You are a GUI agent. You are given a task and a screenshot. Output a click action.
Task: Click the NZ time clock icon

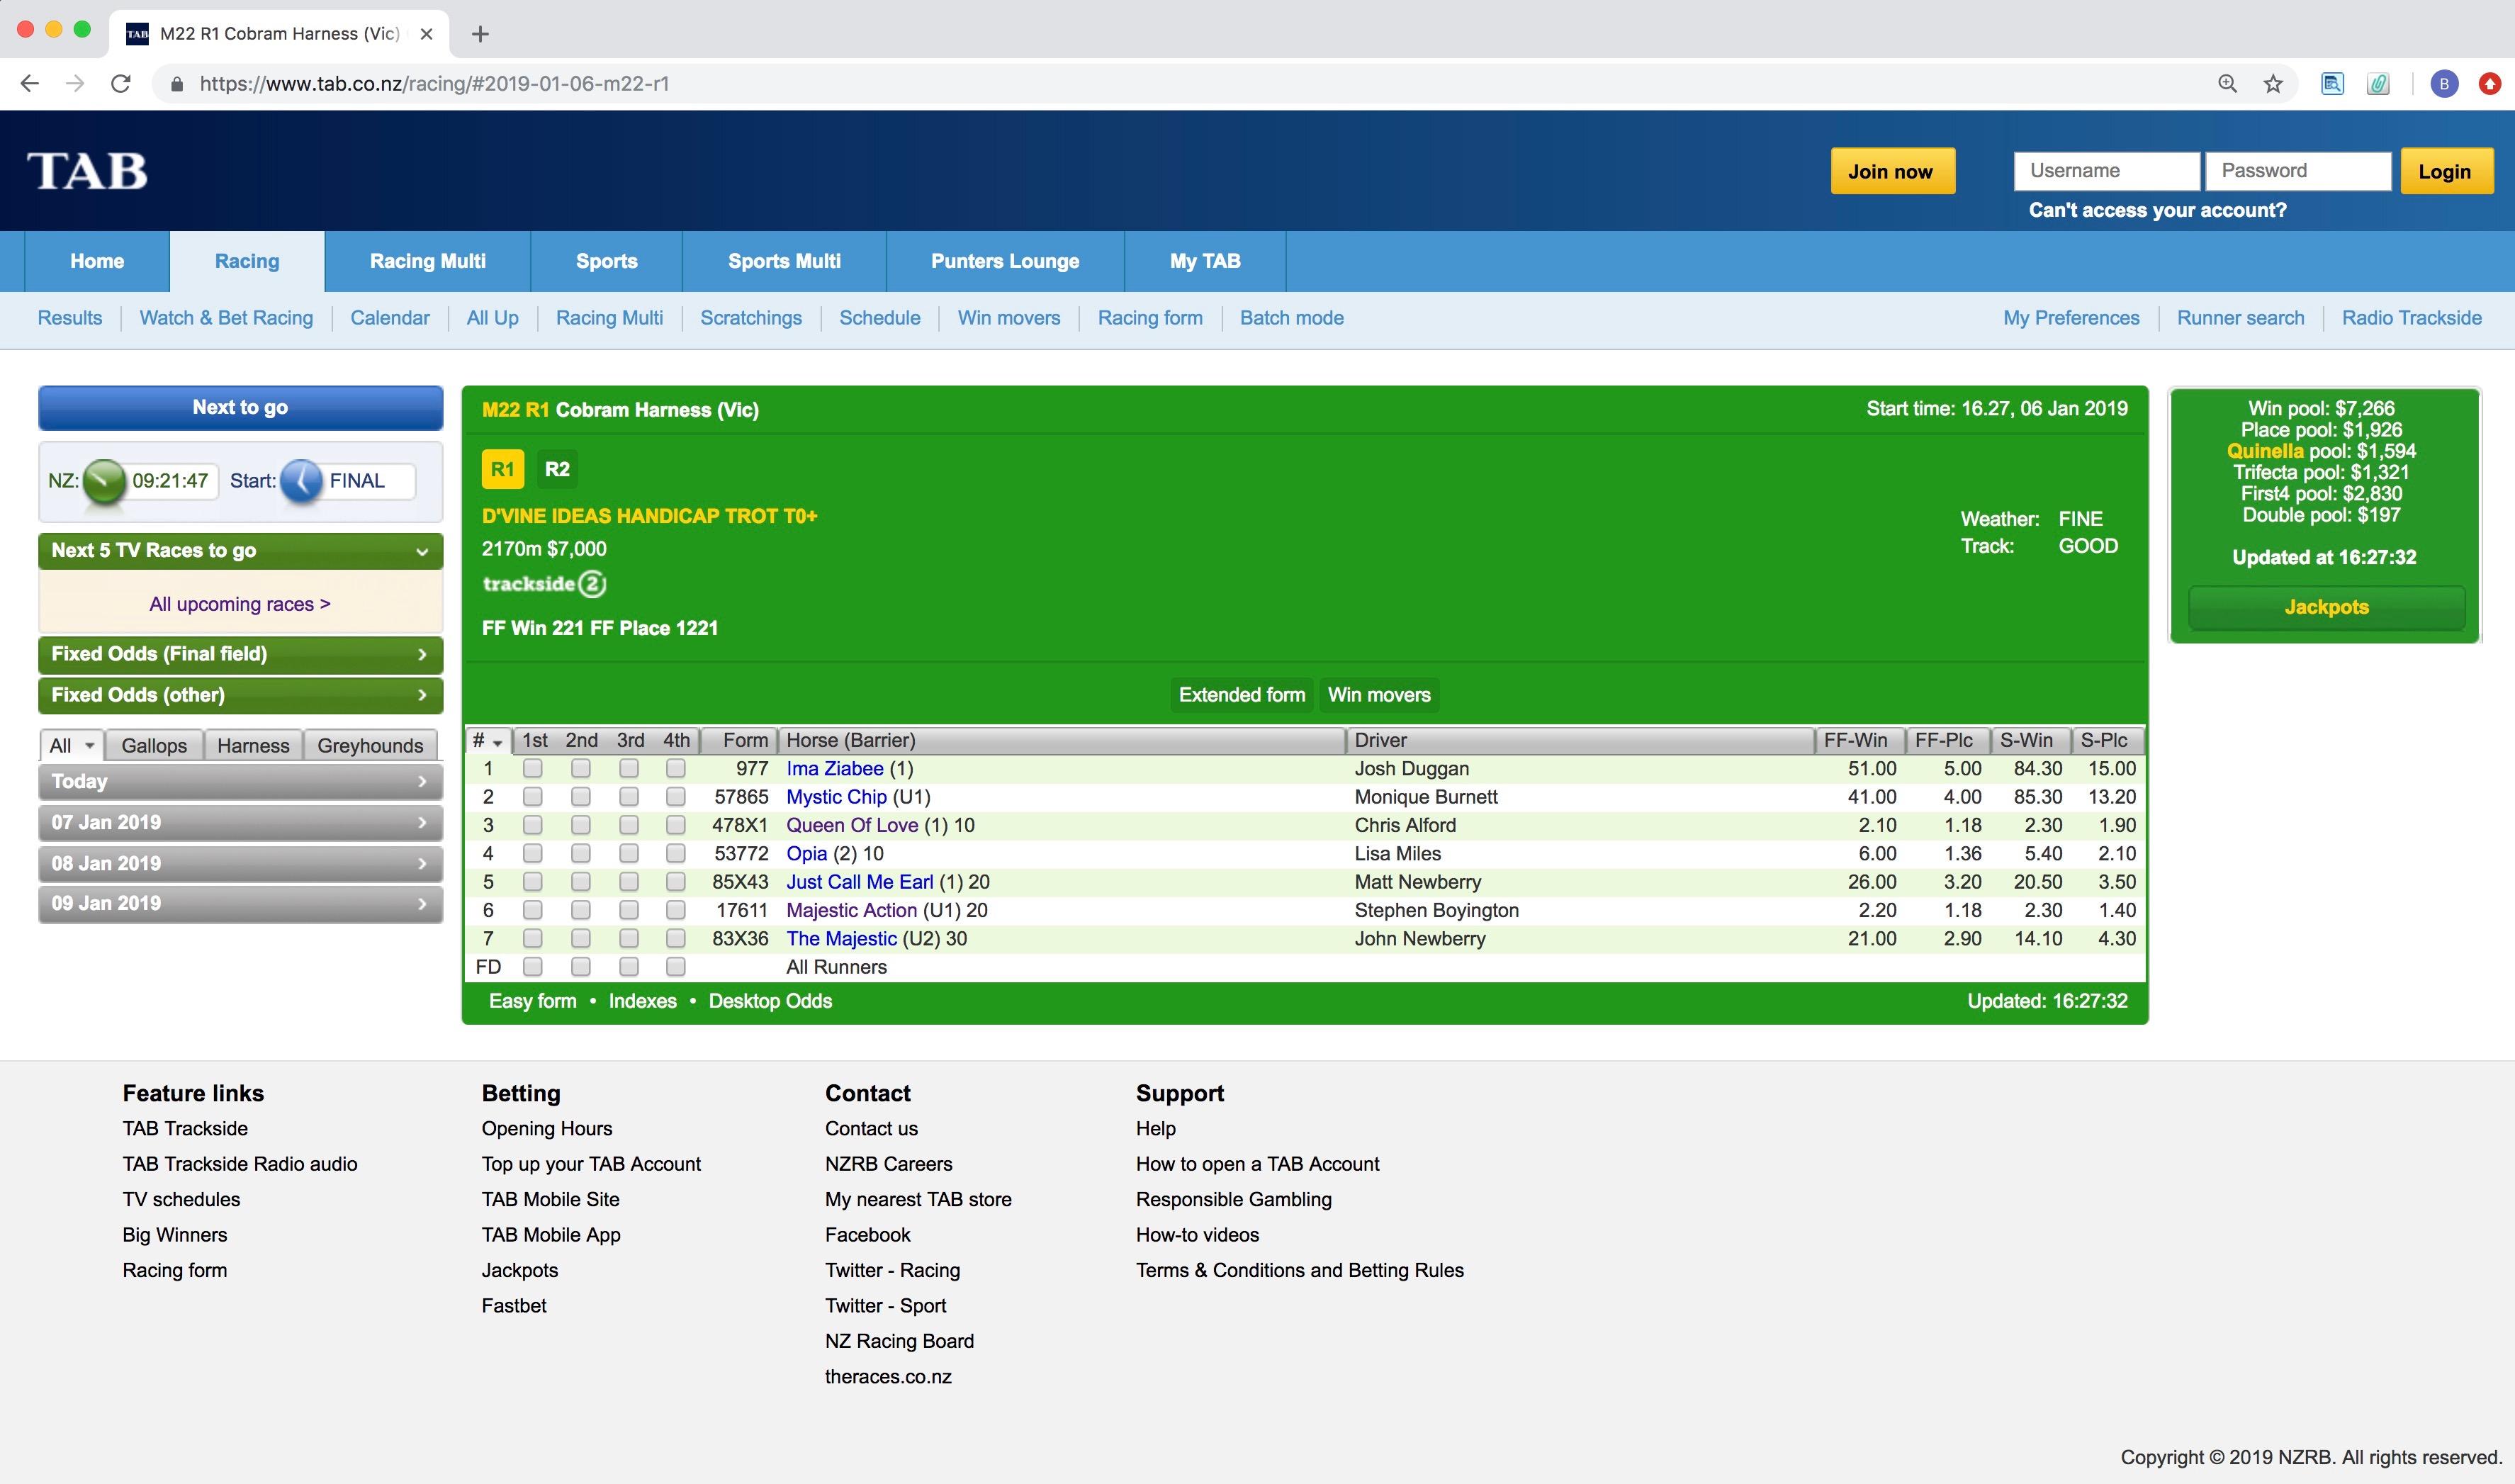coord(104,481)
